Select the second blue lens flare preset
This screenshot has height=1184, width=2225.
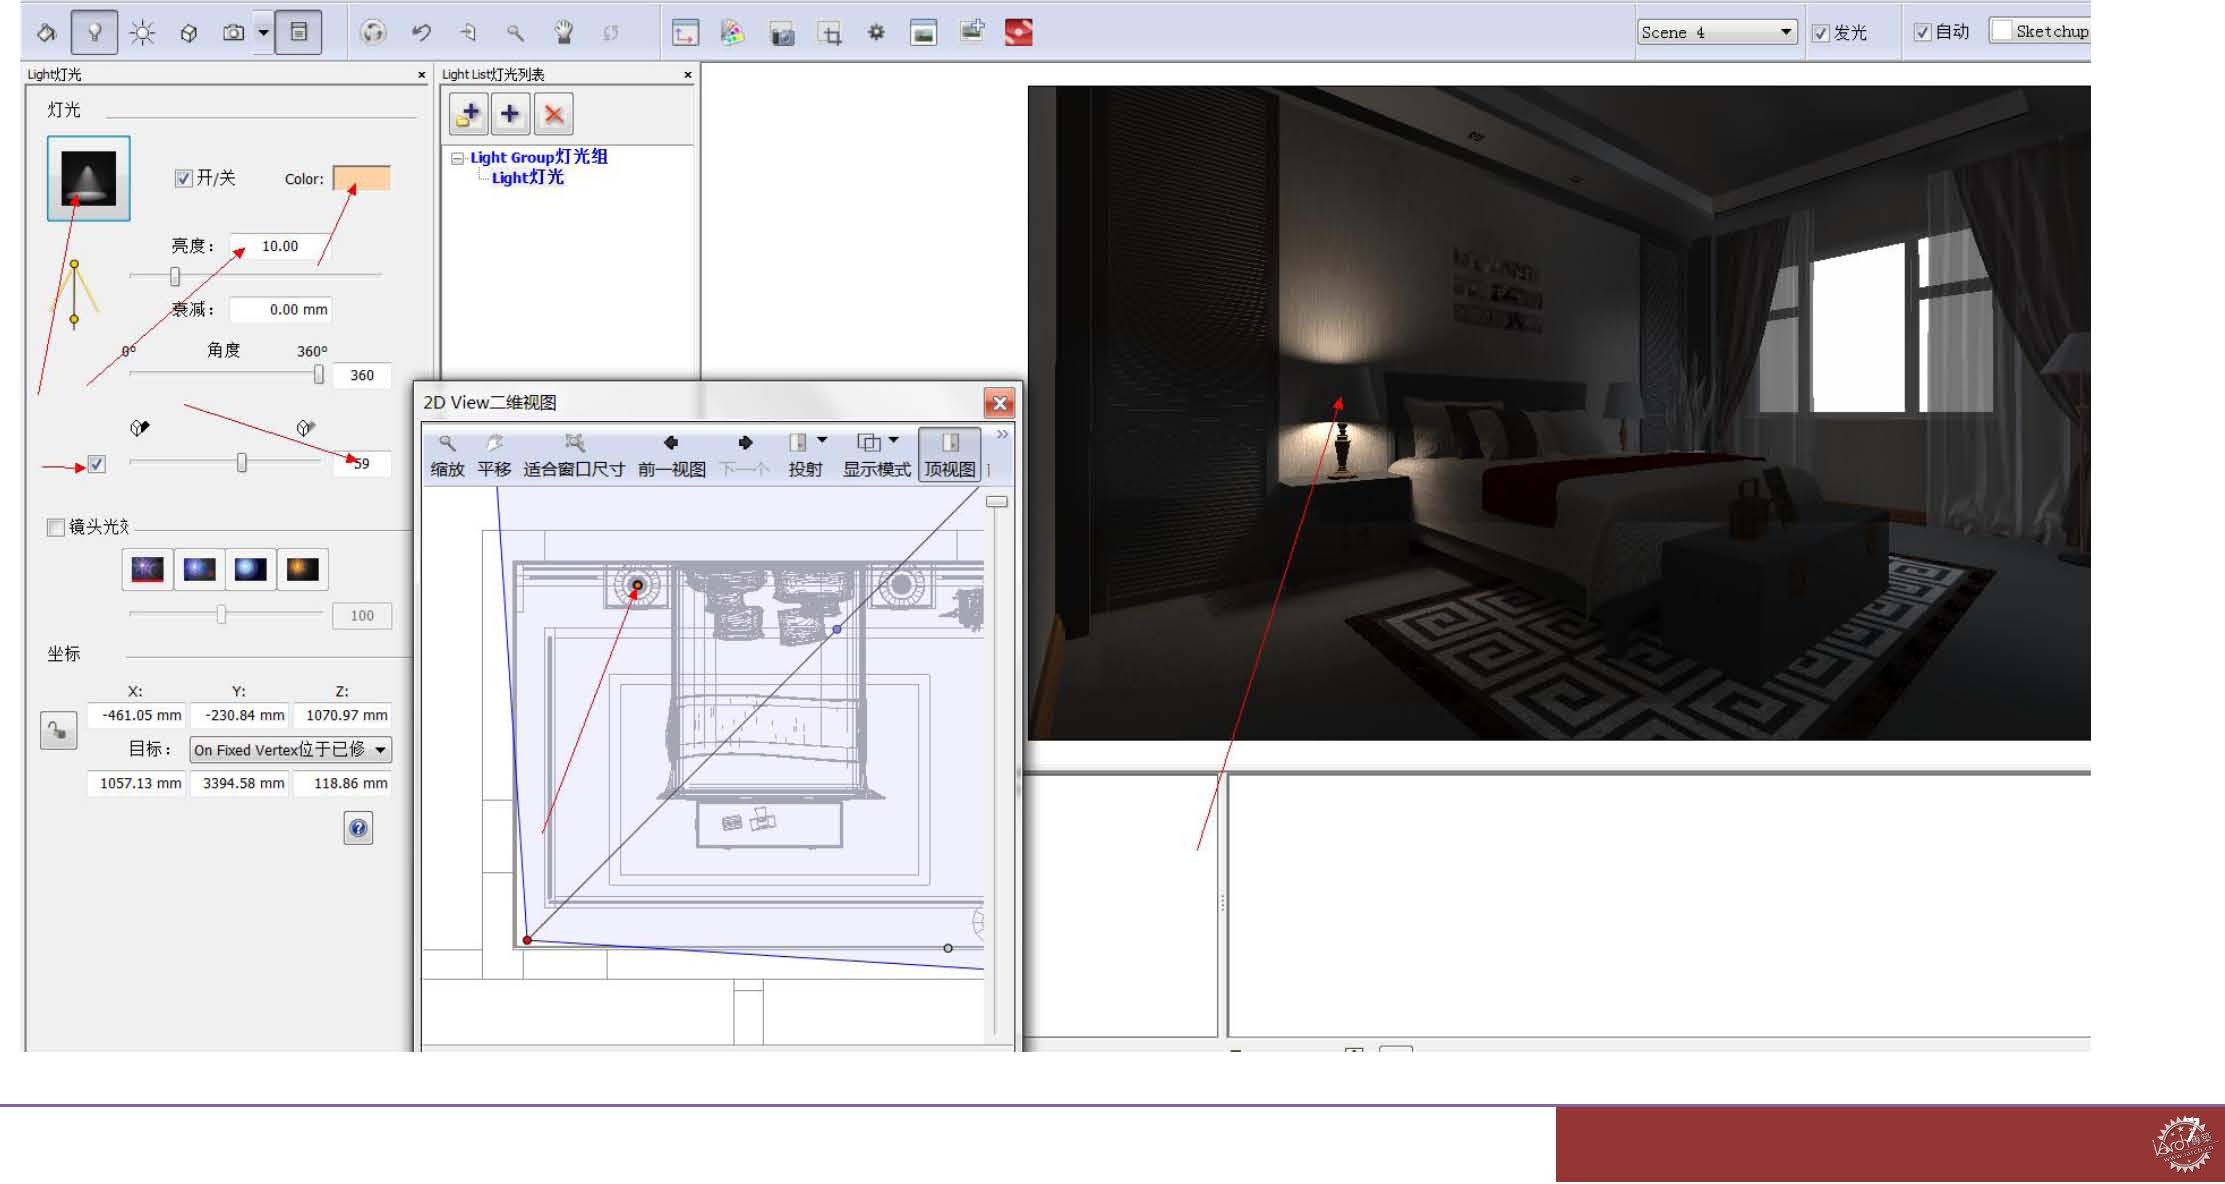click(199, 570)
